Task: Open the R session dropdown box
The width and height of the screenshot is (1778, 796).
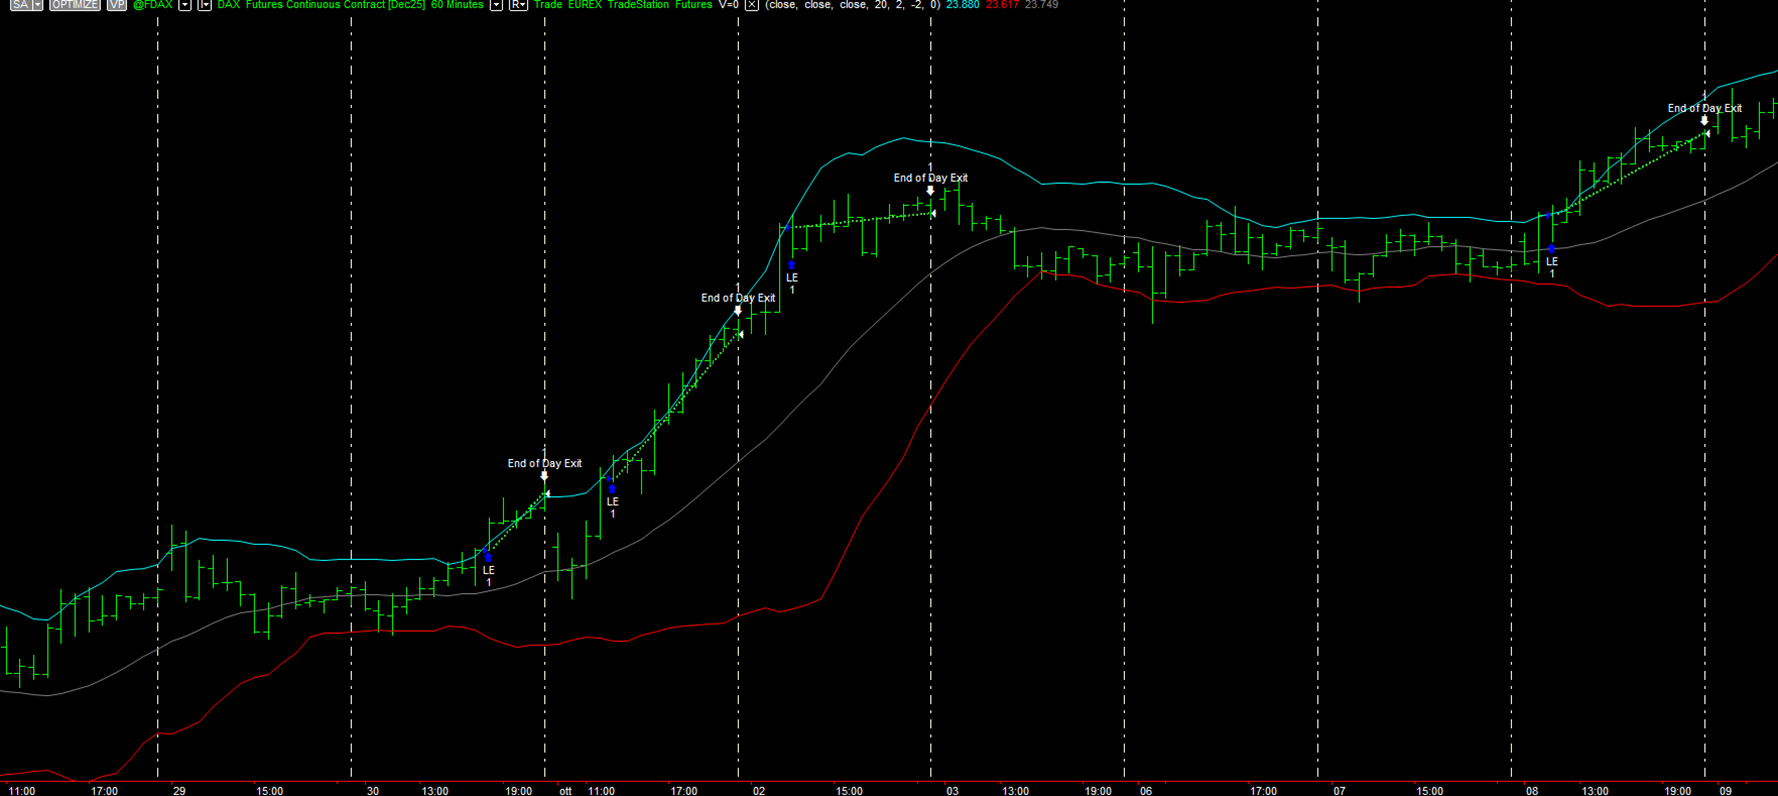Action: click(x=518, y=5)
